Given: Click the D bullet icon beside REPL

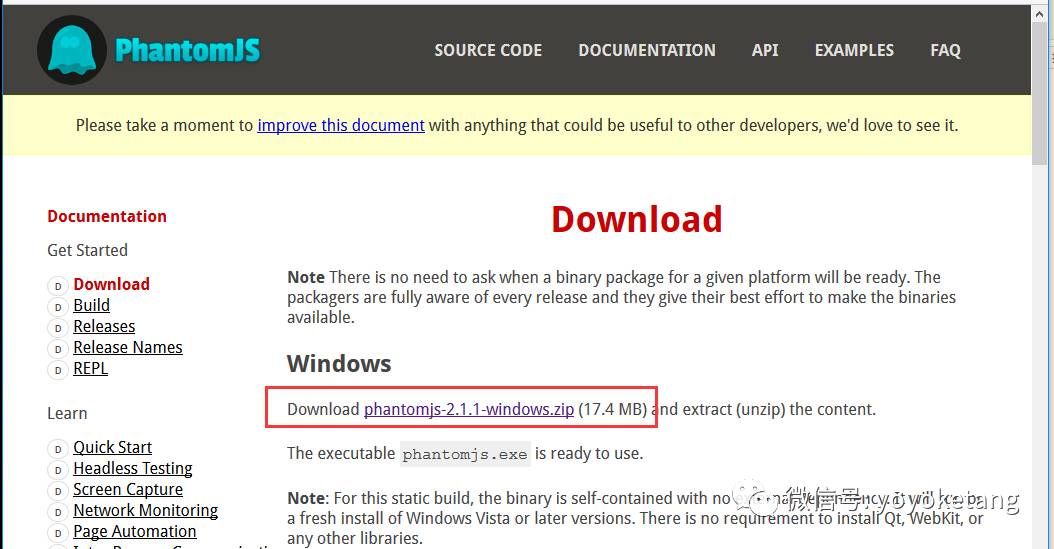Looking at the screenshot, I should point(58,370).
